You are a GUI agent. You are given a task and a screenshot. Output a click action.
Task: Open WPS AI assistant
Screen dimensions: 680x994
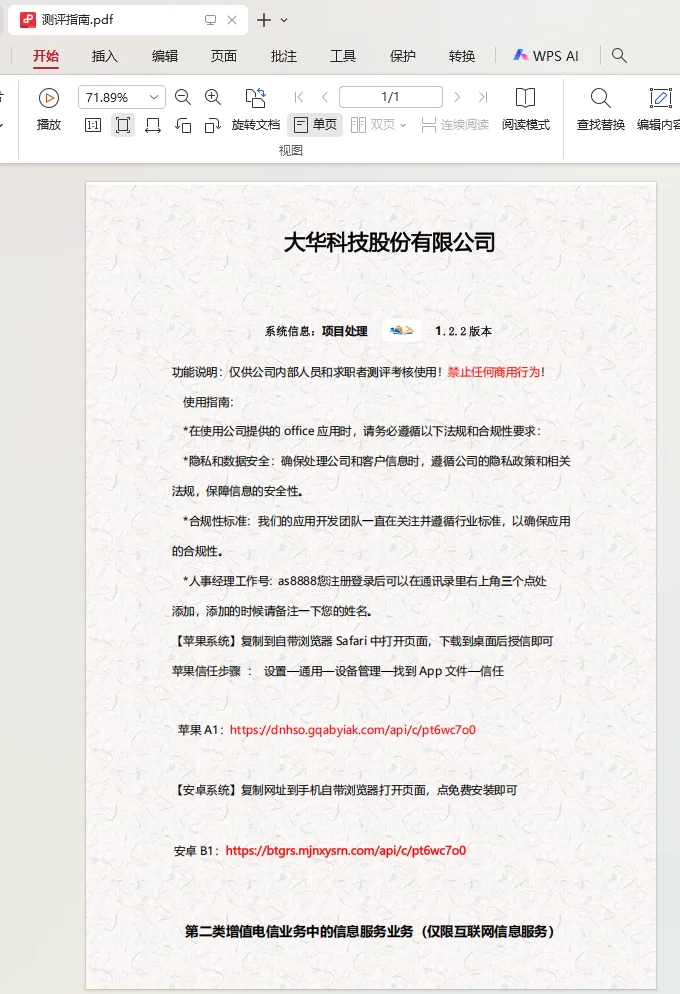coord(546,56)
